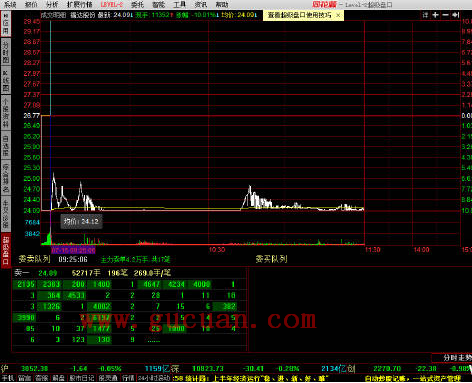Click the 同花顺 logo in title bar

point(324,5)
